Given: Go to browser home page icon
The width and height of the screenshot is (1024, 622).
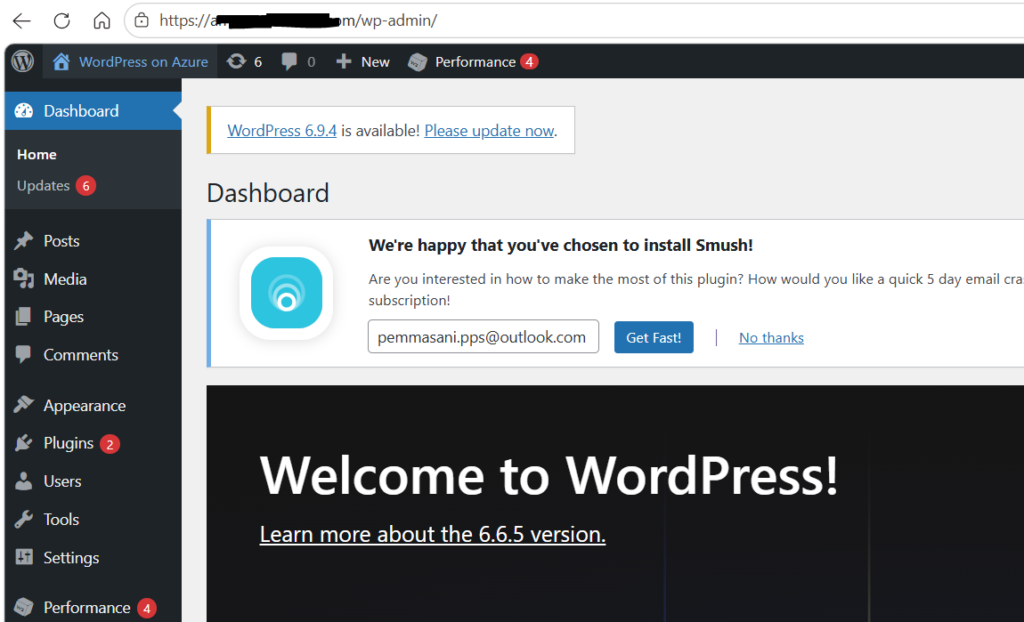Looking at the screenshot, I should point(101,21).
